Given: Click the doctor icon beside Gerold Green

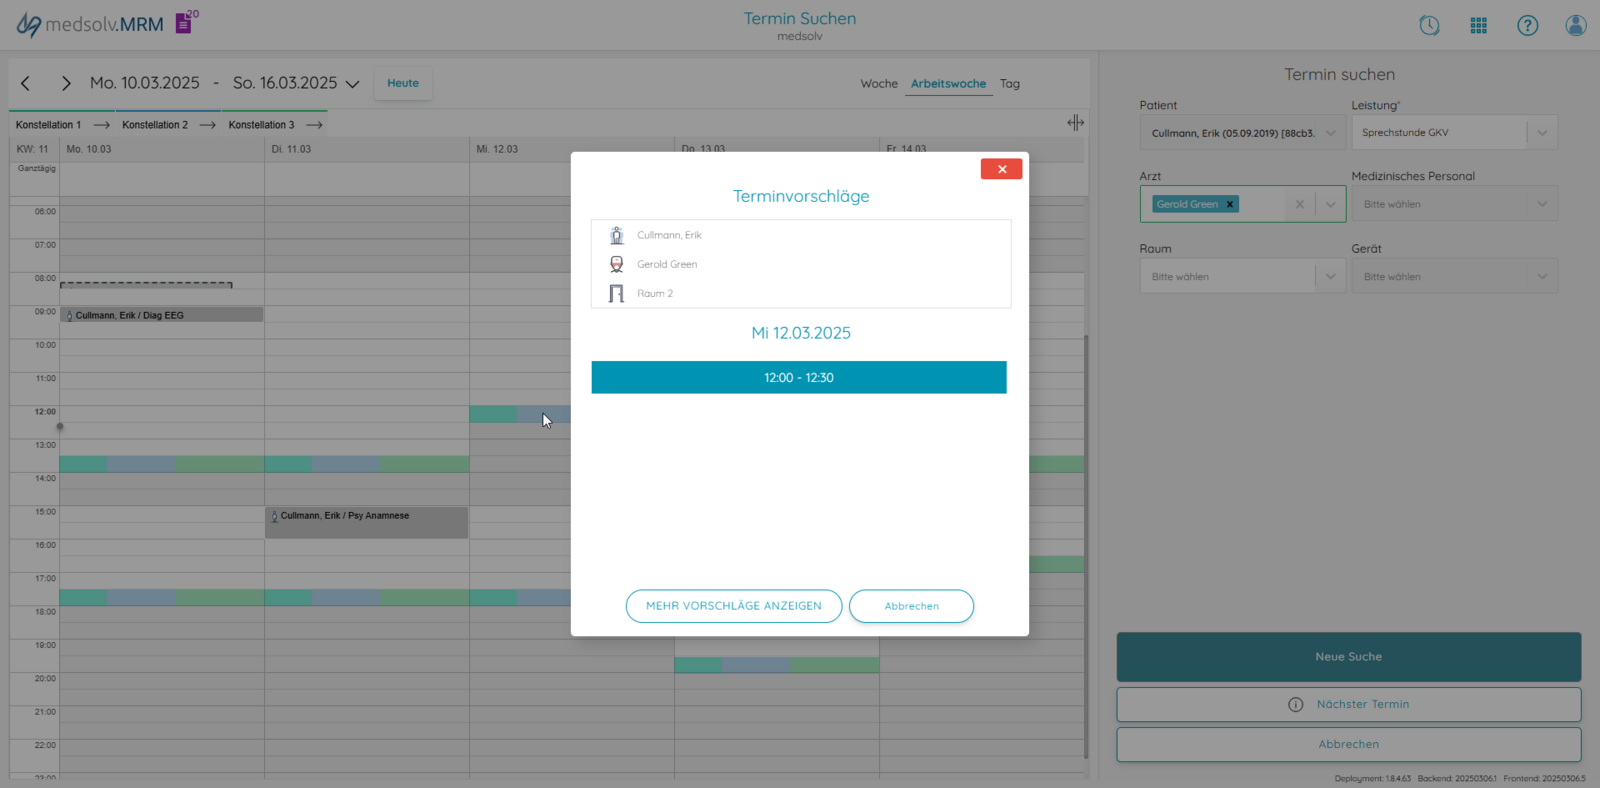Looking at the screenshot, I should tap(617, 264).
